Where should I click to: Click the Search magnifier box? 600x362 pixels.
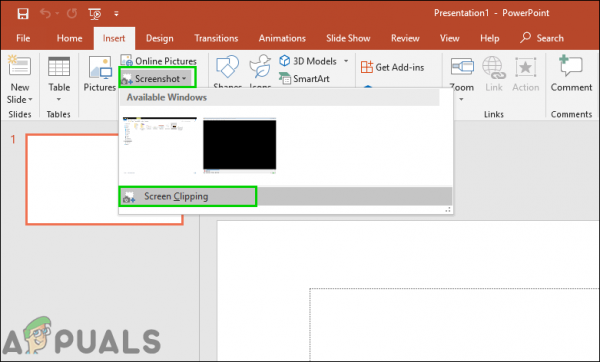[542, 38]
